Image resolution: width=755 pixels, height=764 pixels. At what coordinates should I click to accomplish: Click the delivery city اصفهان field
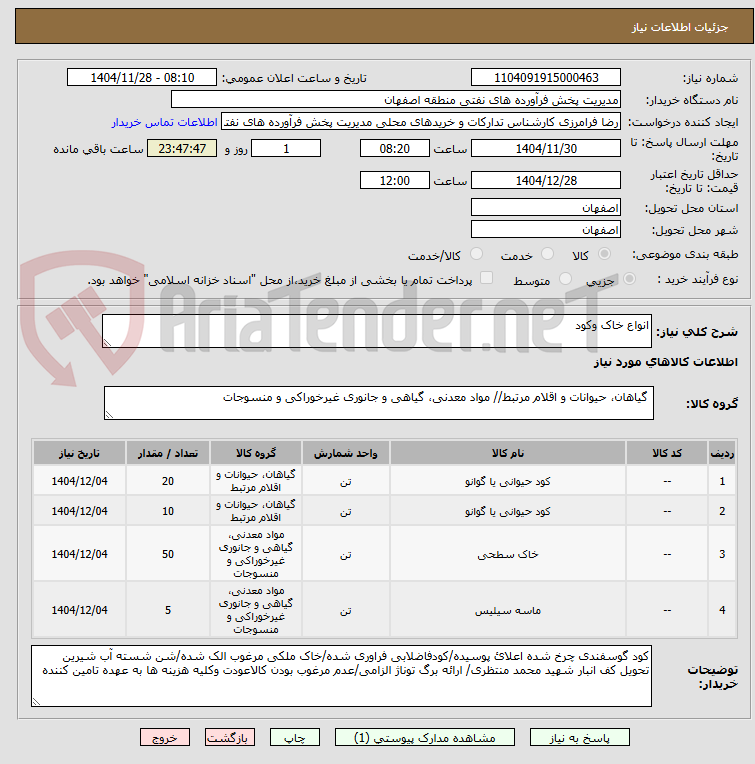[x=546, y=229]
